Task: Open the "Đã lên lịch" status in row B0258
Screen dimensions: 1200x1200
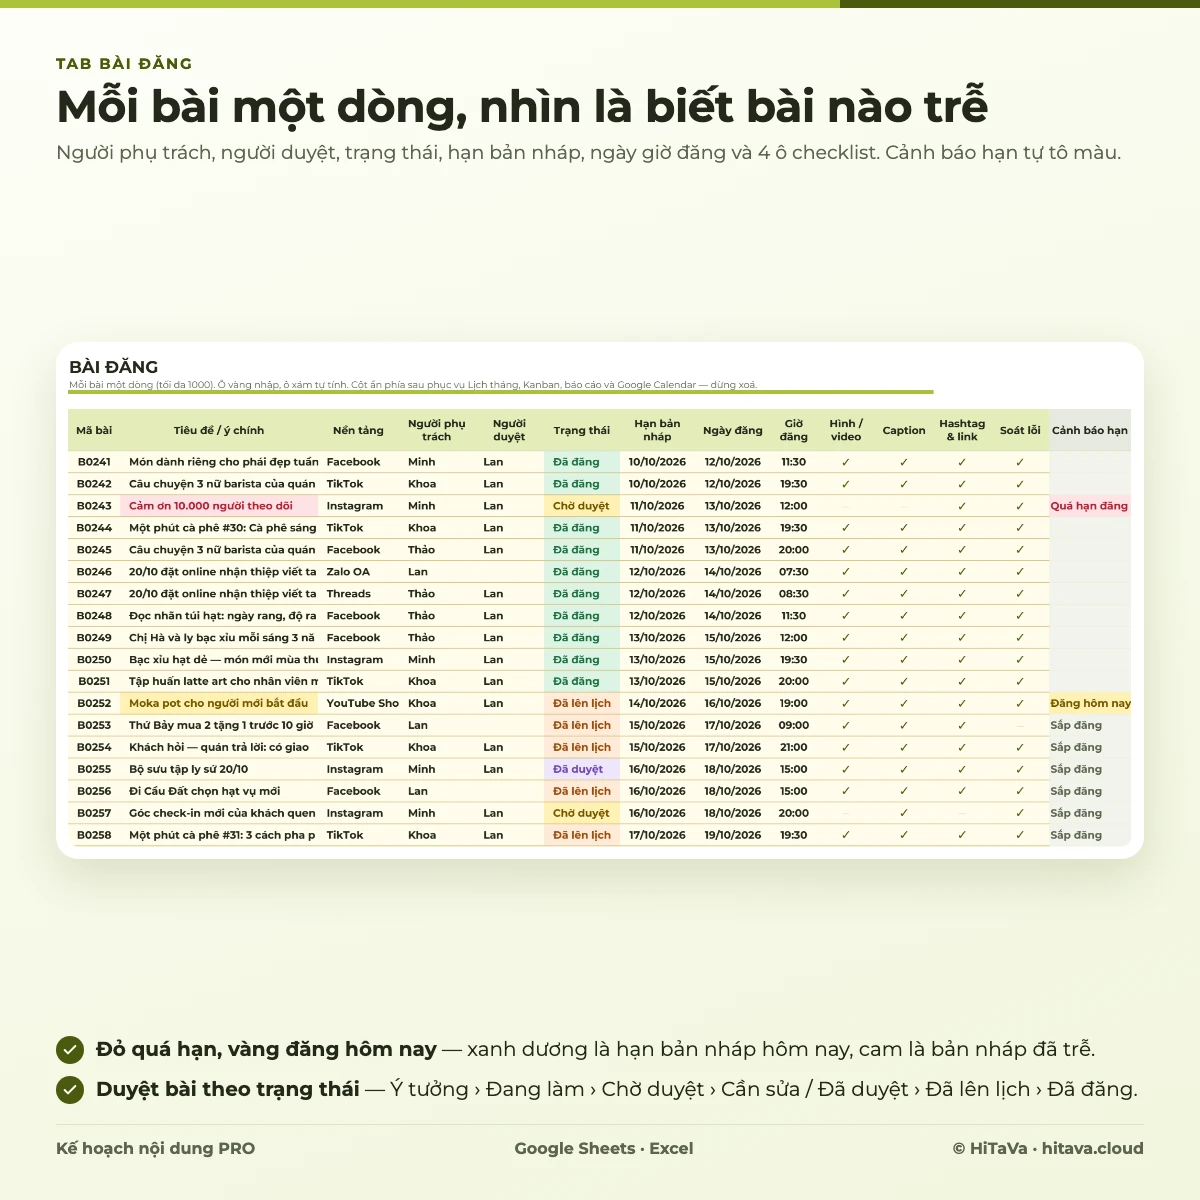Action: [x=582, y=836]
